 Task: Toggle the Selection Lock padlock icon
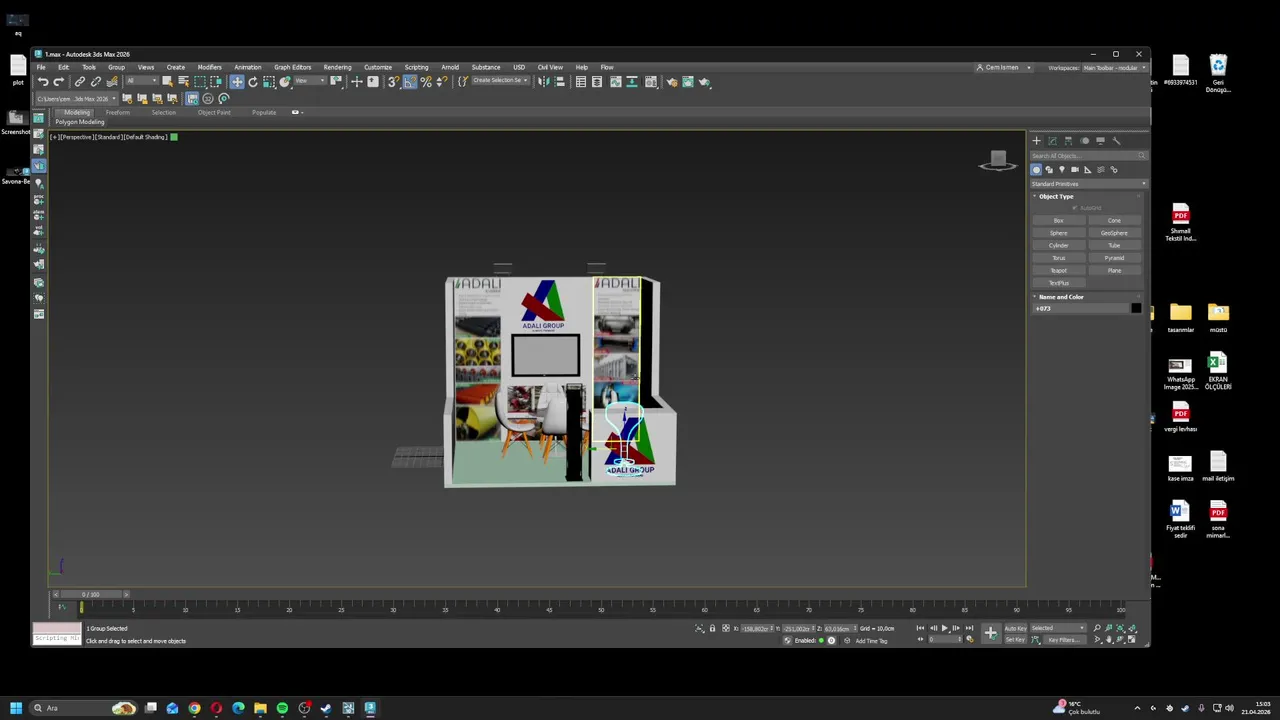712,628
